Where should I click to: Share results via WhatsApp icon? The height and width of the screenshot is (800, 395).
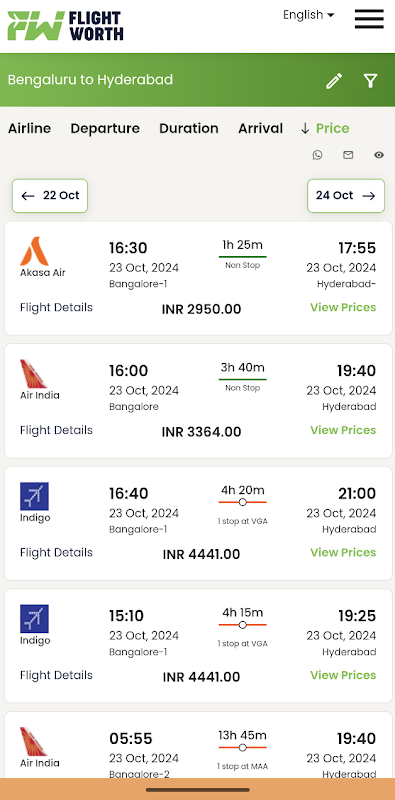(x=317, y=155)
